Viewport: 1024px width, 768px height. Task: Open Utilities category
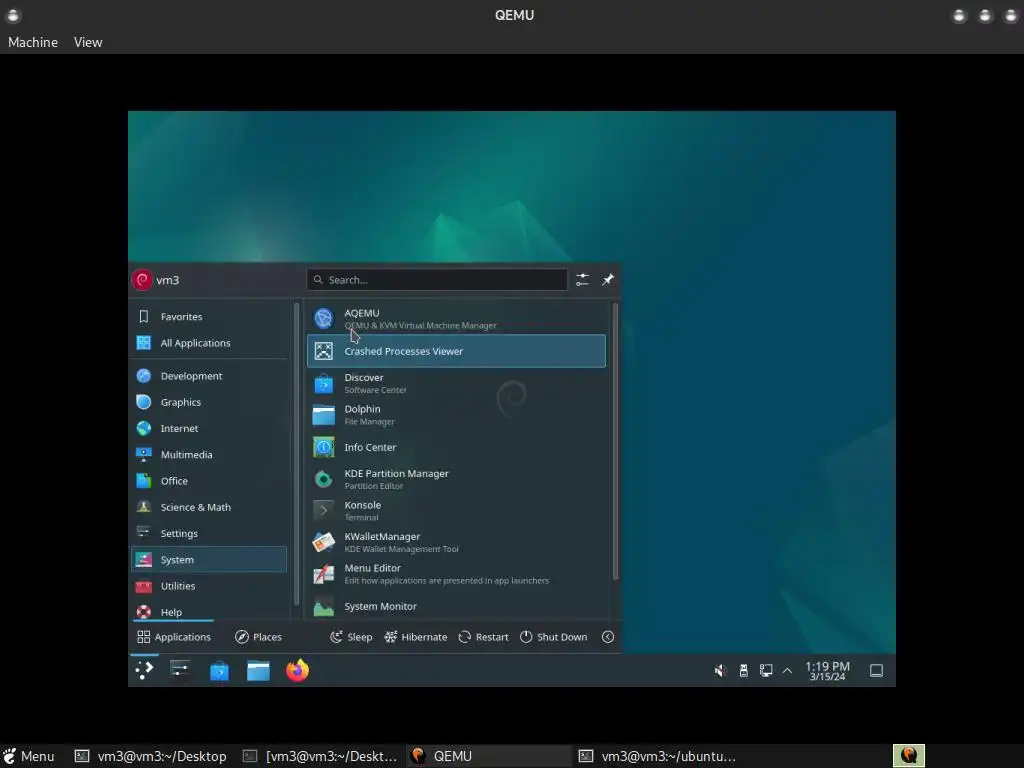209,586
